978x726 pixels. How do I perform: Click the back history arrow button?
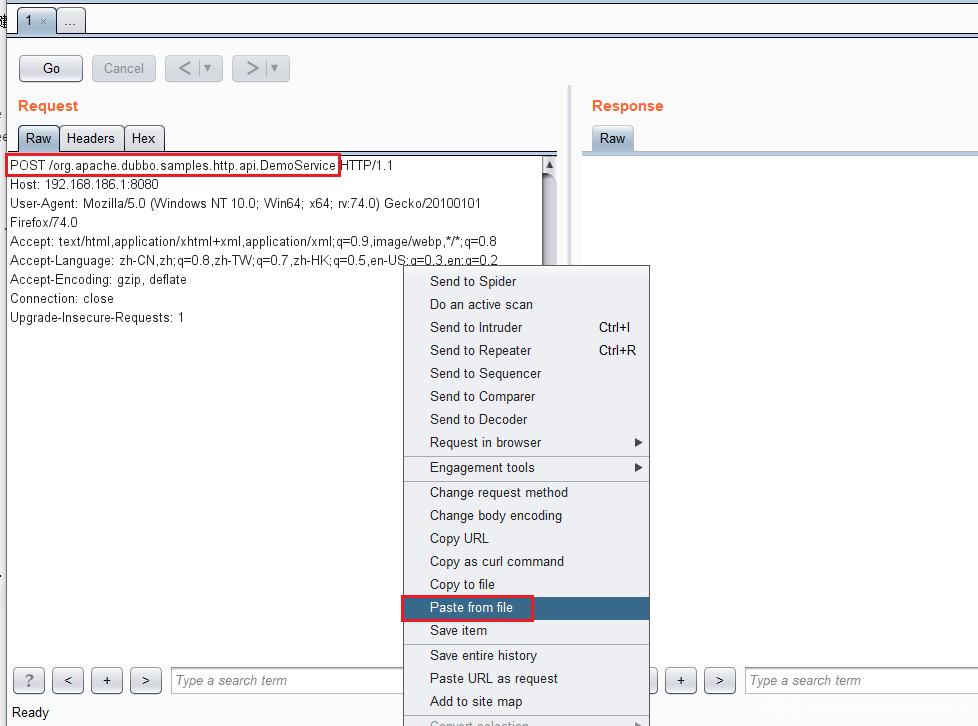pyautogui.click(x=184, y=68)
